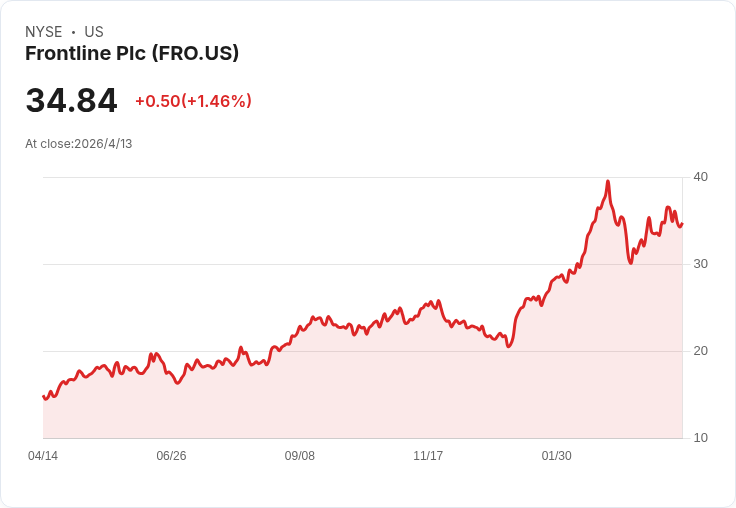Click the 11/17 date axis label
The image size is (736, 508).
click(x=428, y=456)
